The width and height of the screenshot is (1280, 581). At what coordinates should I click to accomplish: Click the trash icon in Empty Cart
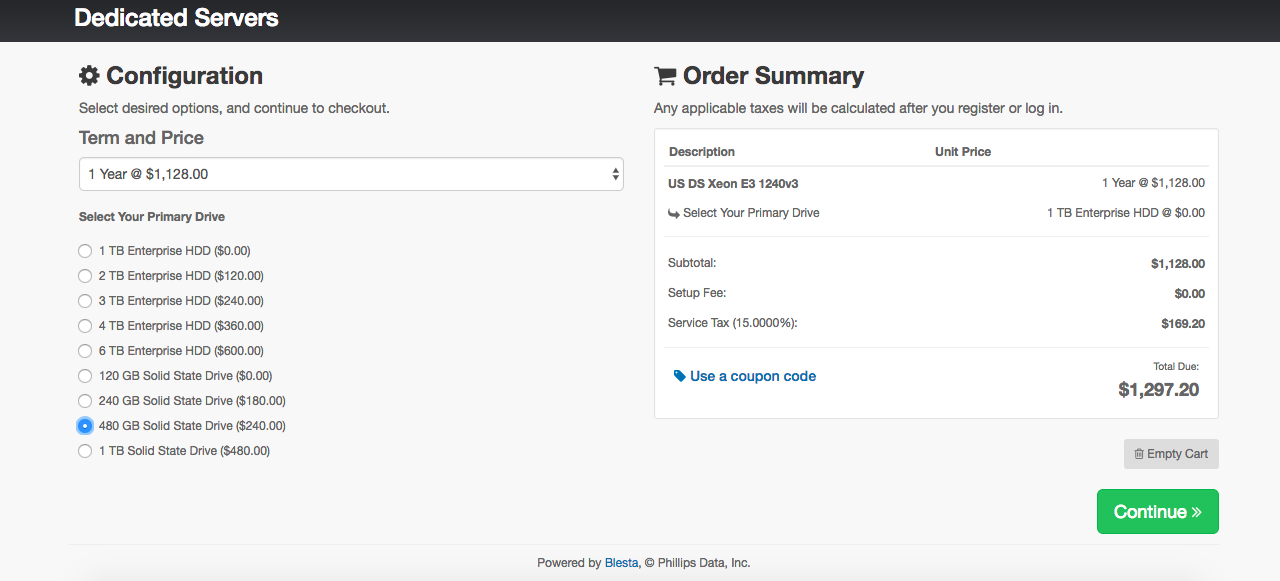click(x=1139, y=454)
